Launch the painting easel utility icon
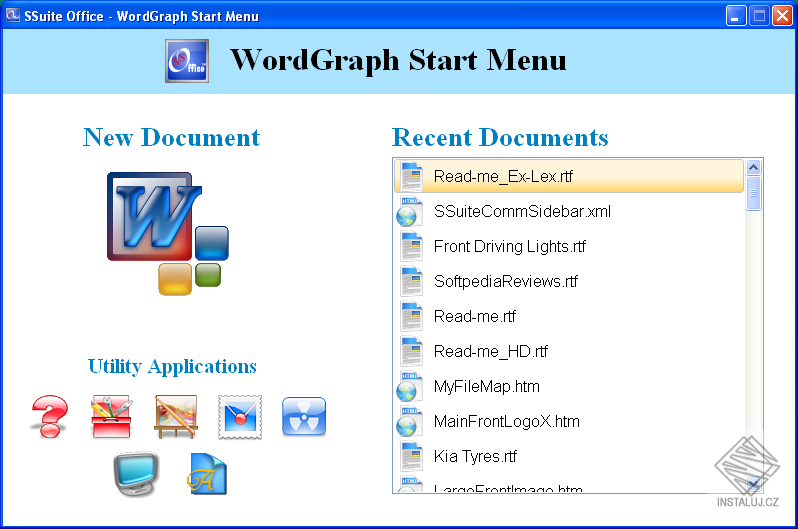This screenshot has width=798, height=529. click(x=176, y=416)
